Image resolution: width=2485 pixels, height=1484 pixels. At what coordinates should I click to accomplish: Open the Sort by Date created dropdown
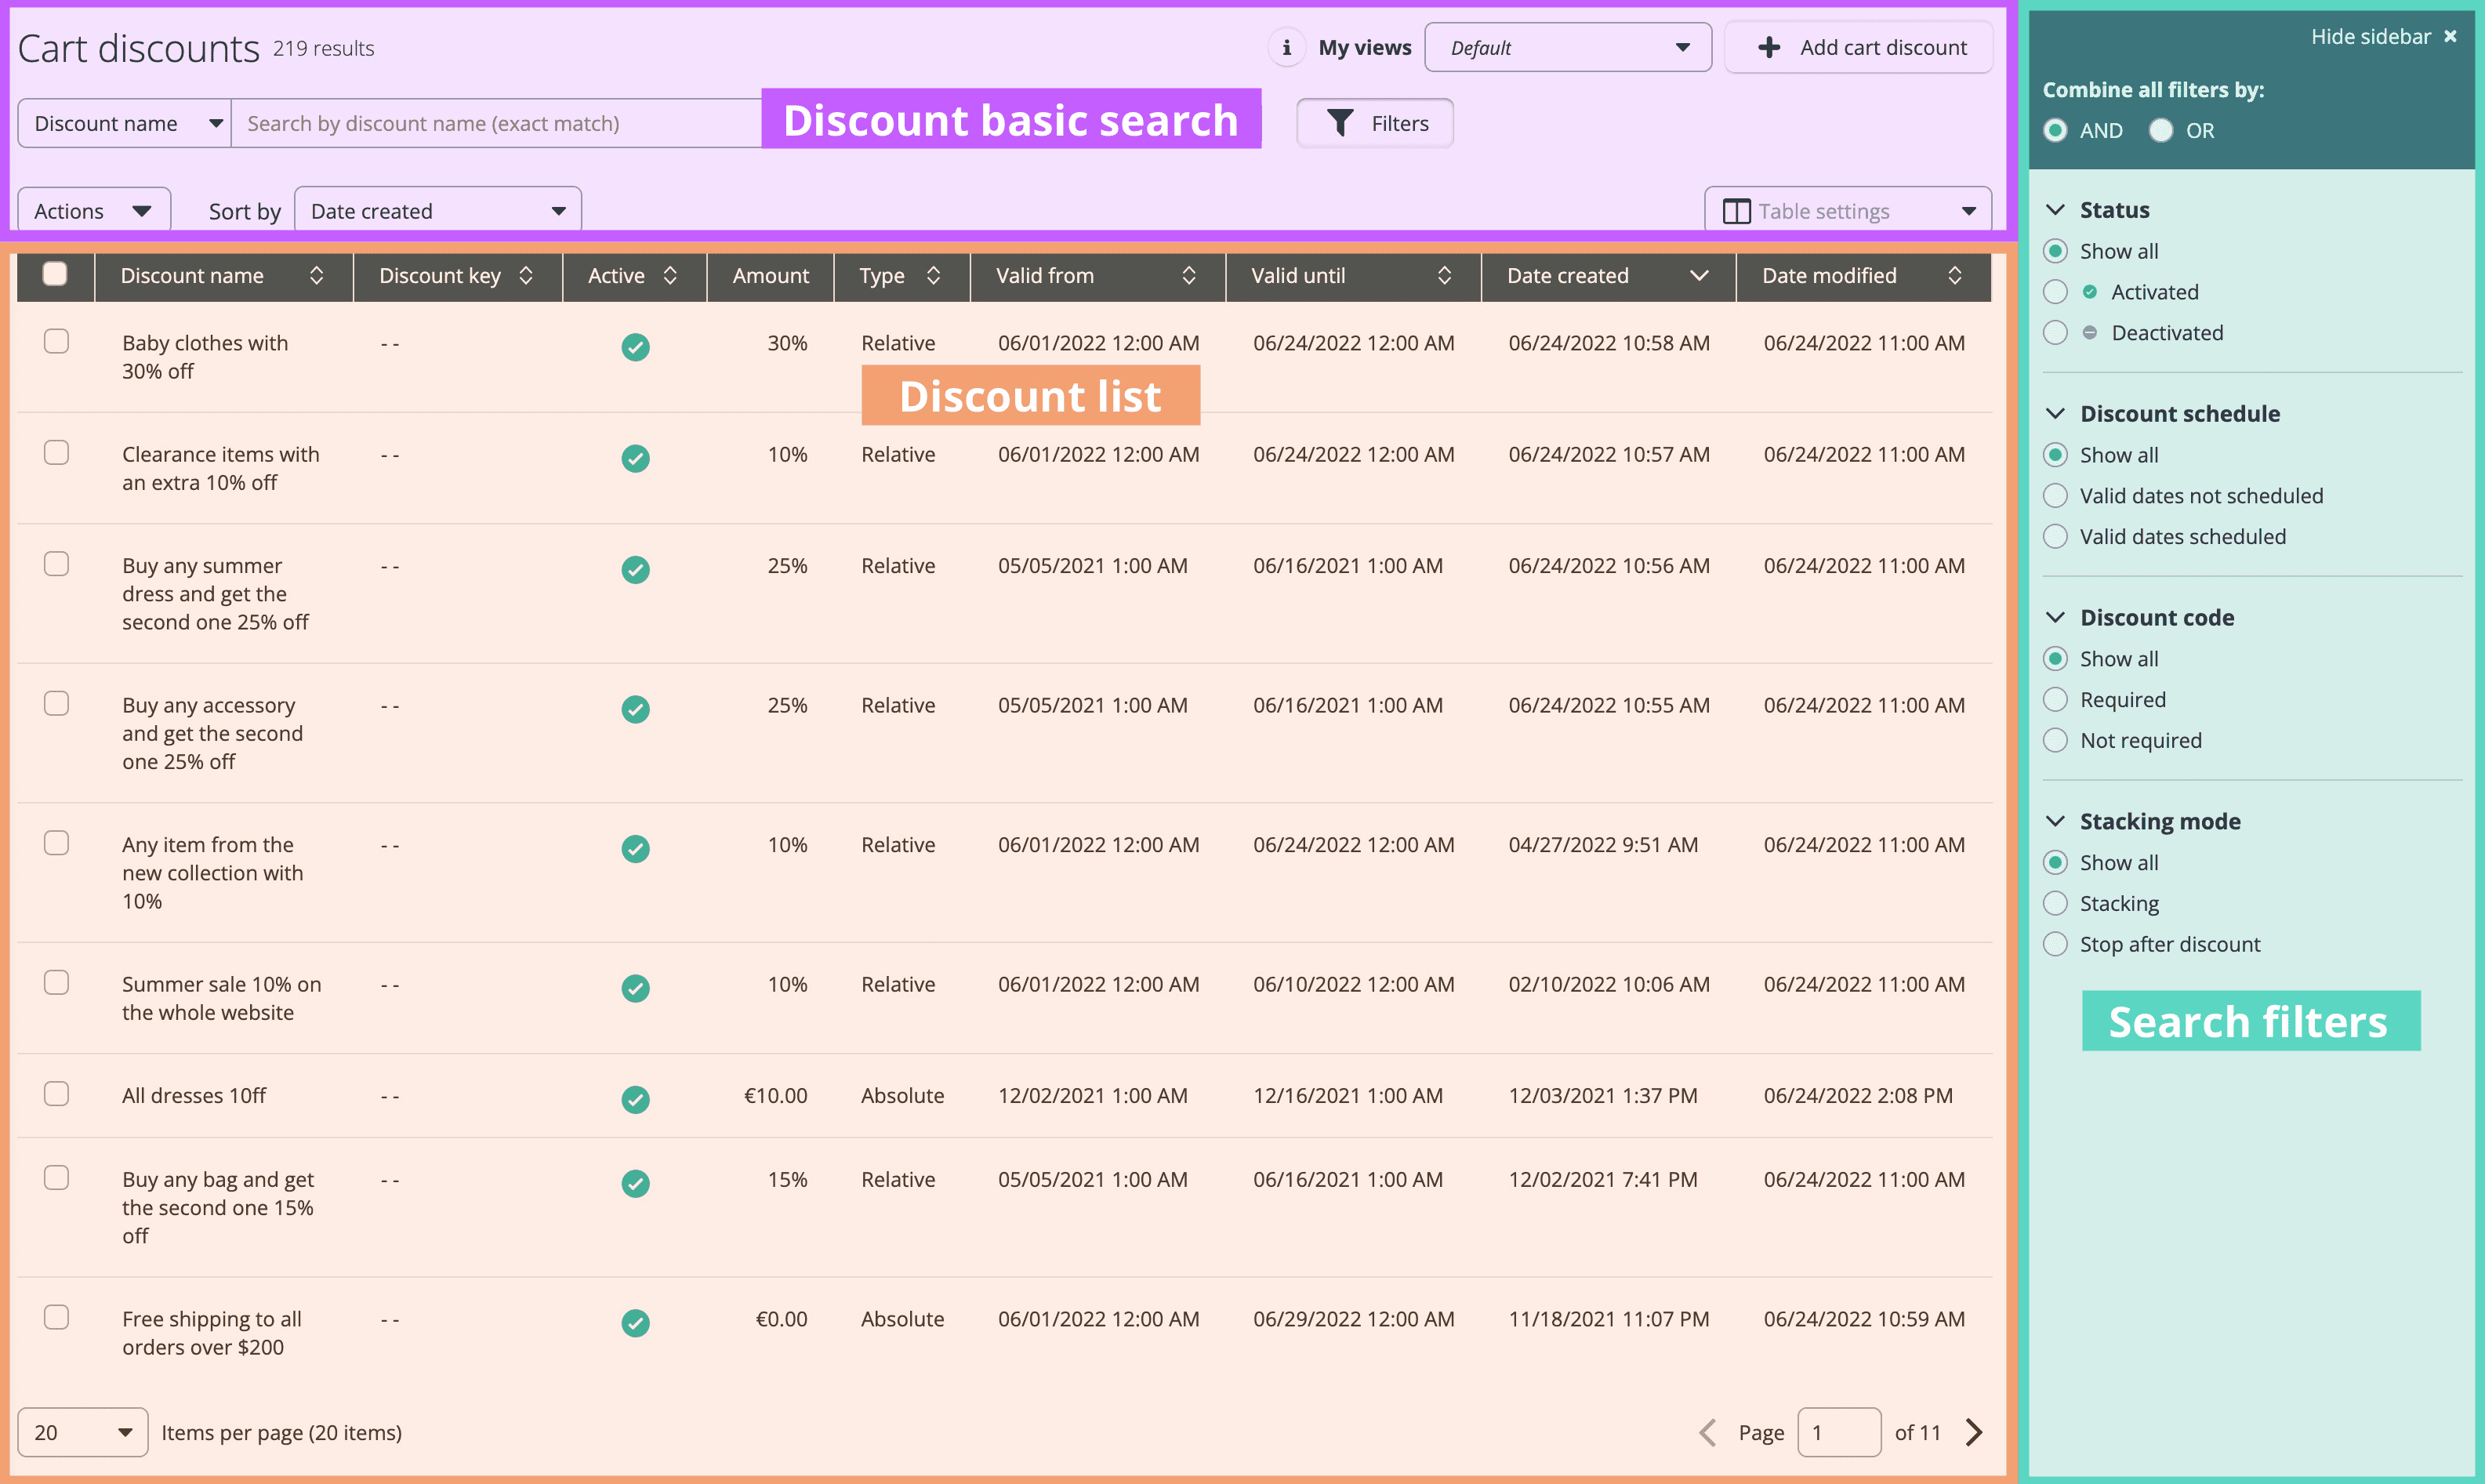click(437, 211)
